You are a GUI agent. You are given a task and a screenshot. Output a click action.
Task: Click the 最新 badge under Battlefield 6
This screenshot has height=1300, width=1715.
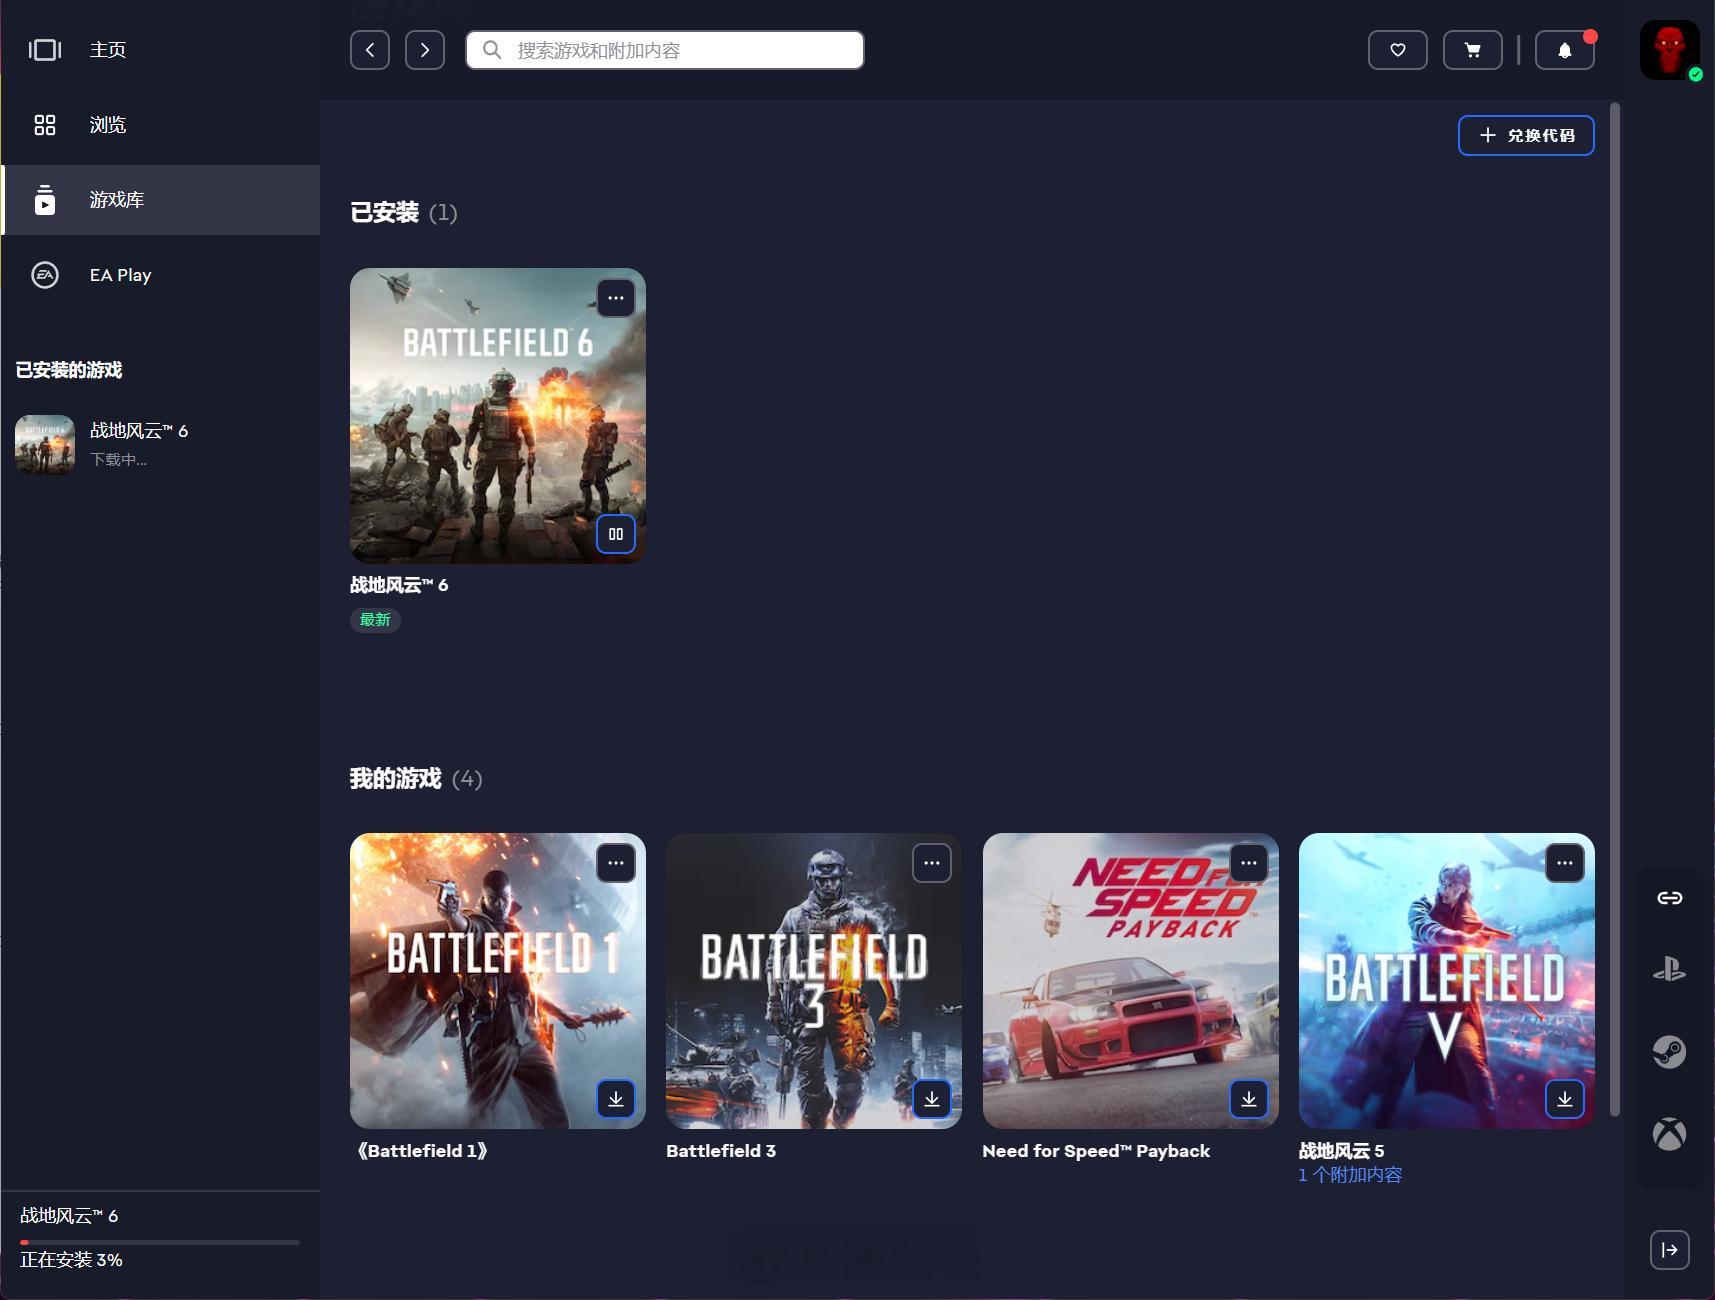(375, 620)
